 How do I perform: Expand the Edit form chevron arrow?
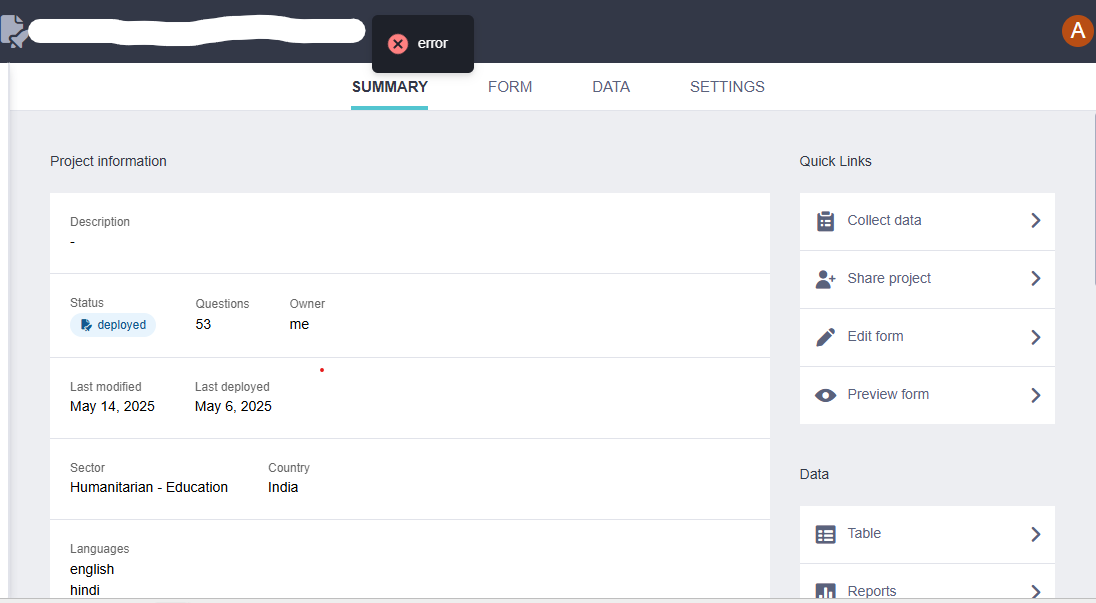click(1036, 337)
